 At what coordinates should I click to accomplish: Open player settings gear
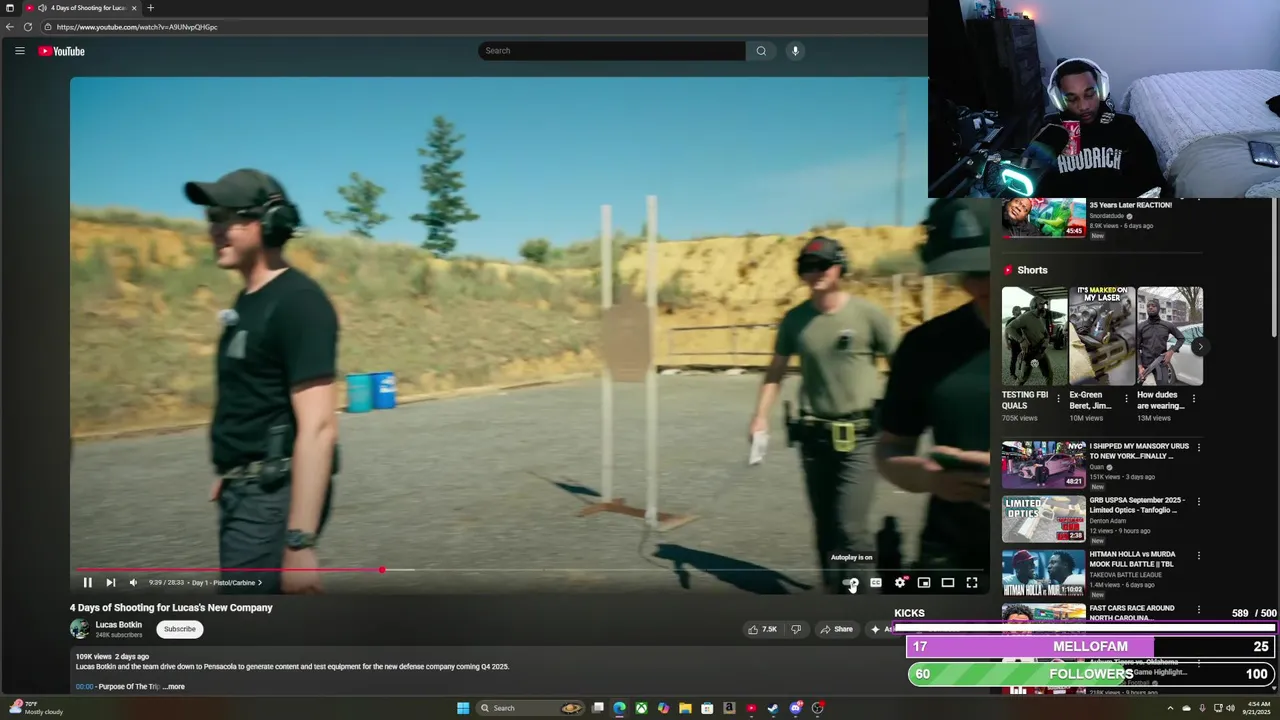click(x=900, y=582)
